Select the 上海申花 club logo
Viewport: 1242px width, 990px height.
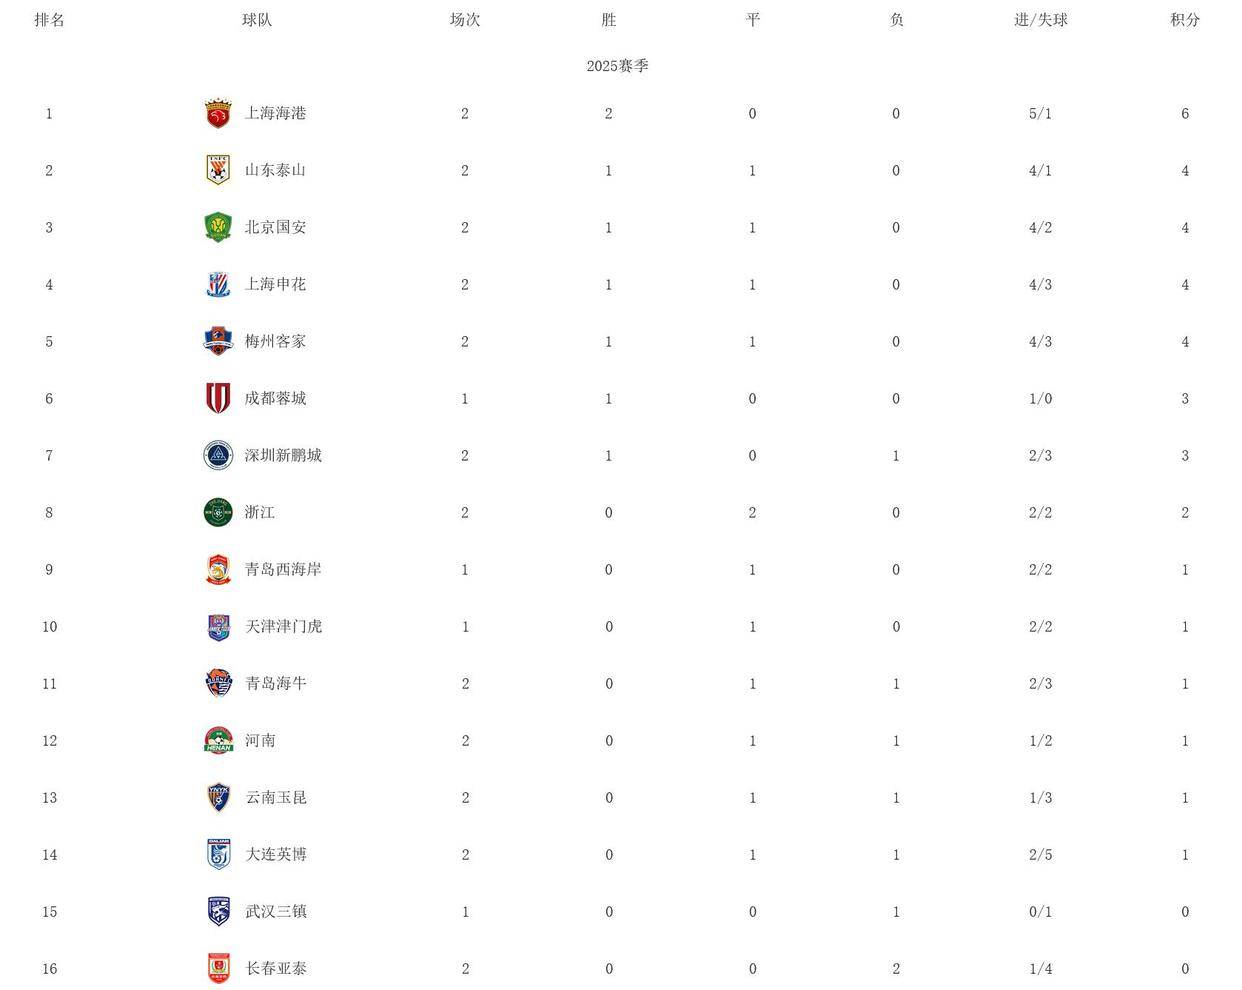(x=218, y=284)
